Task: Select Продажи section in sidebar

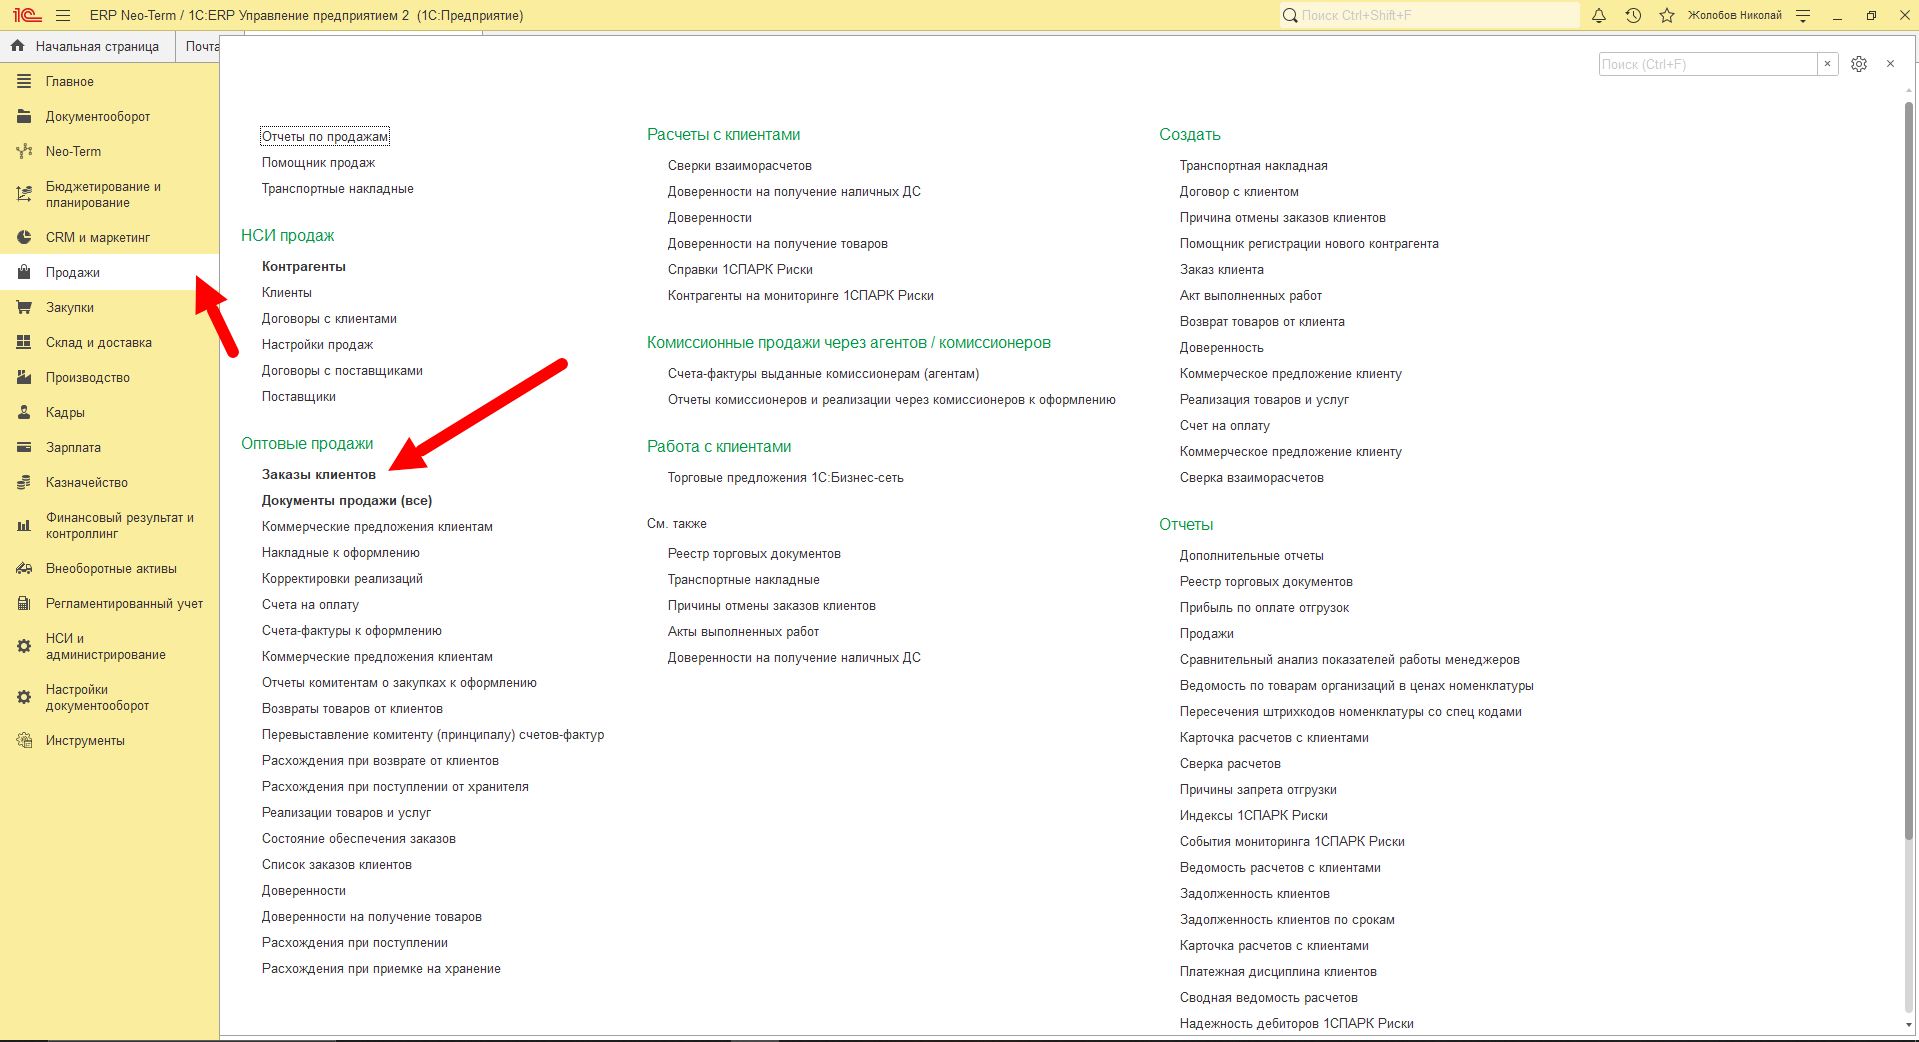Action: 109,272
